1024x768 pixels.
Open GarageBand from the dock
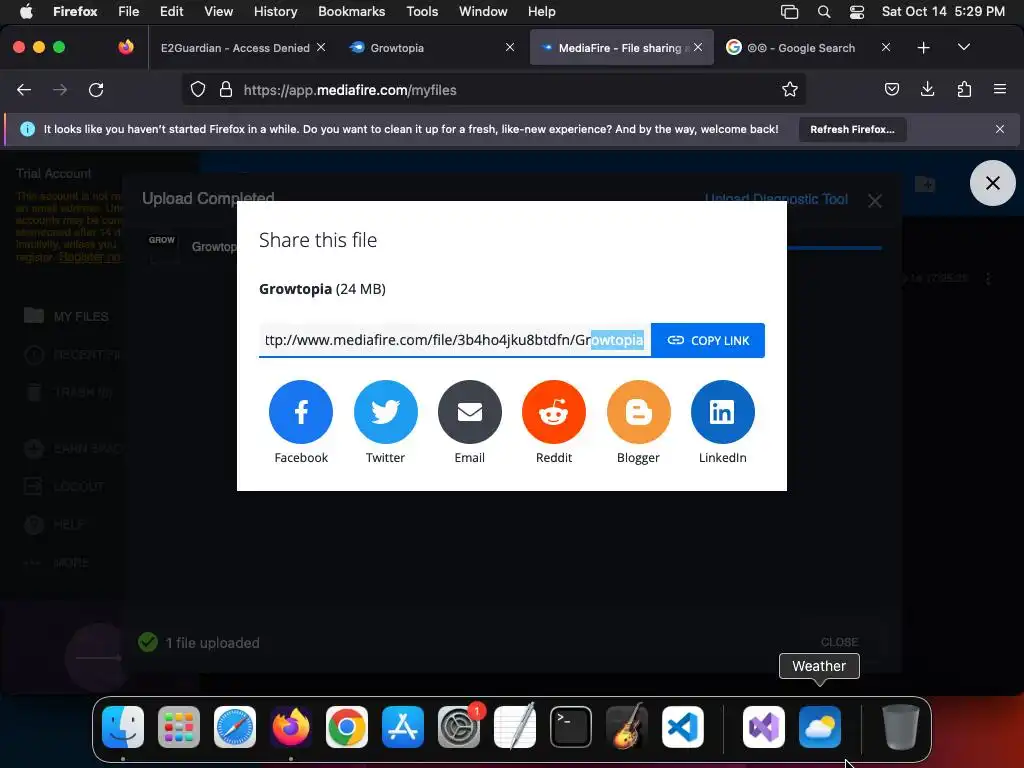627,727
